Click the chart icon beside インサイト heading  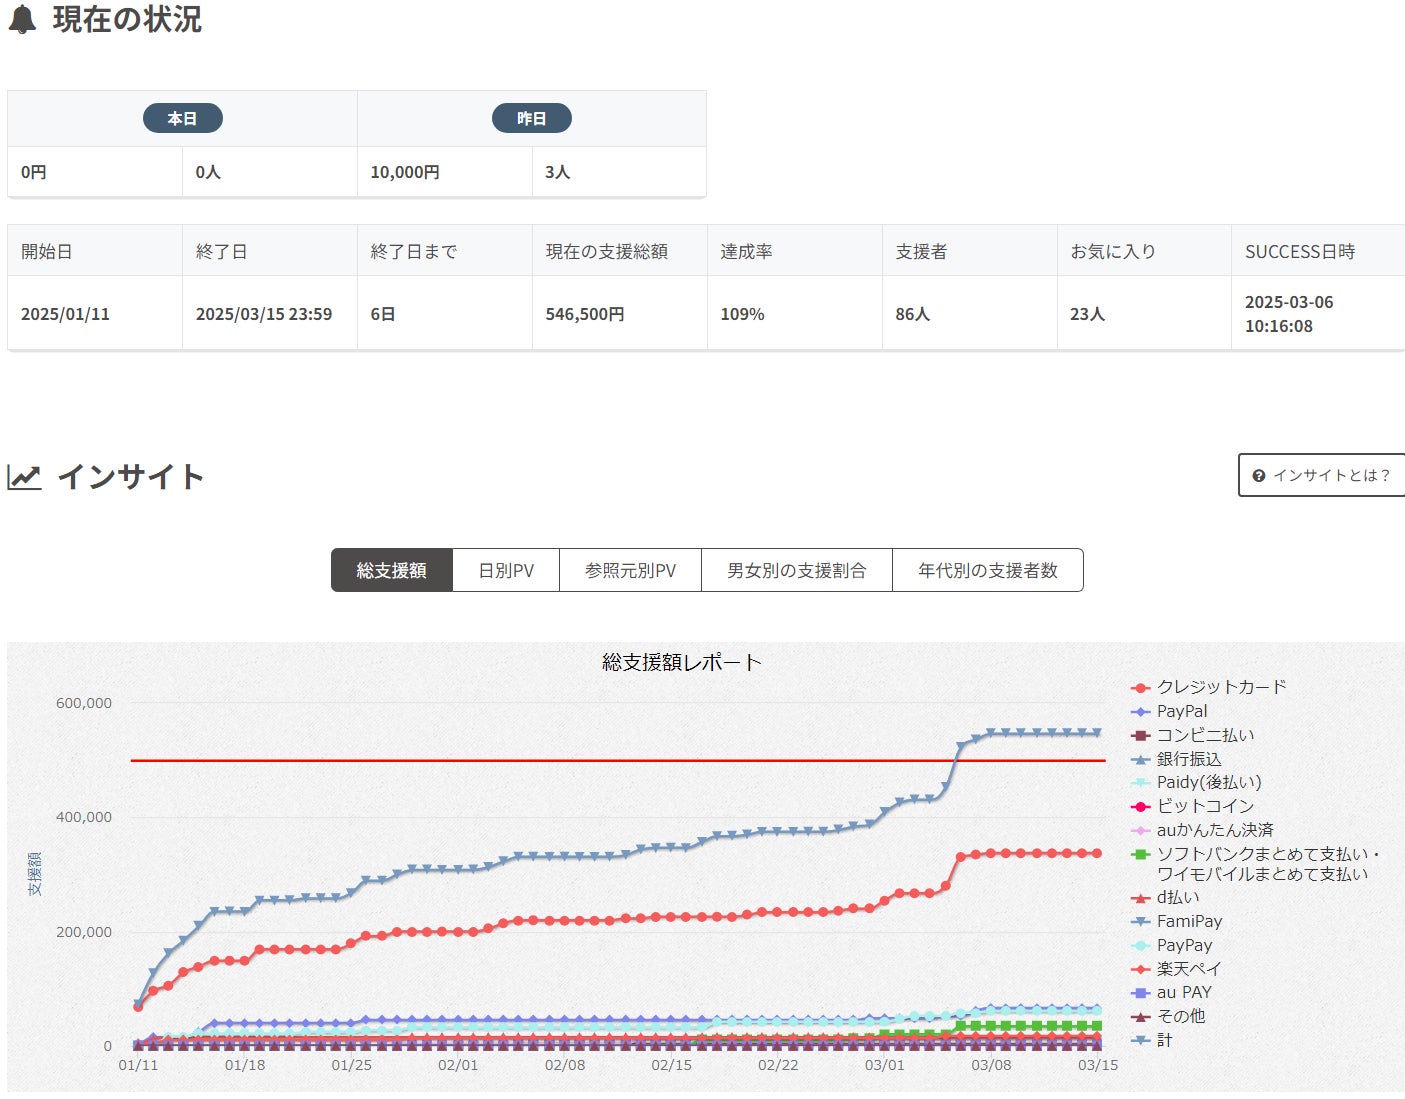tap(24, 477)
